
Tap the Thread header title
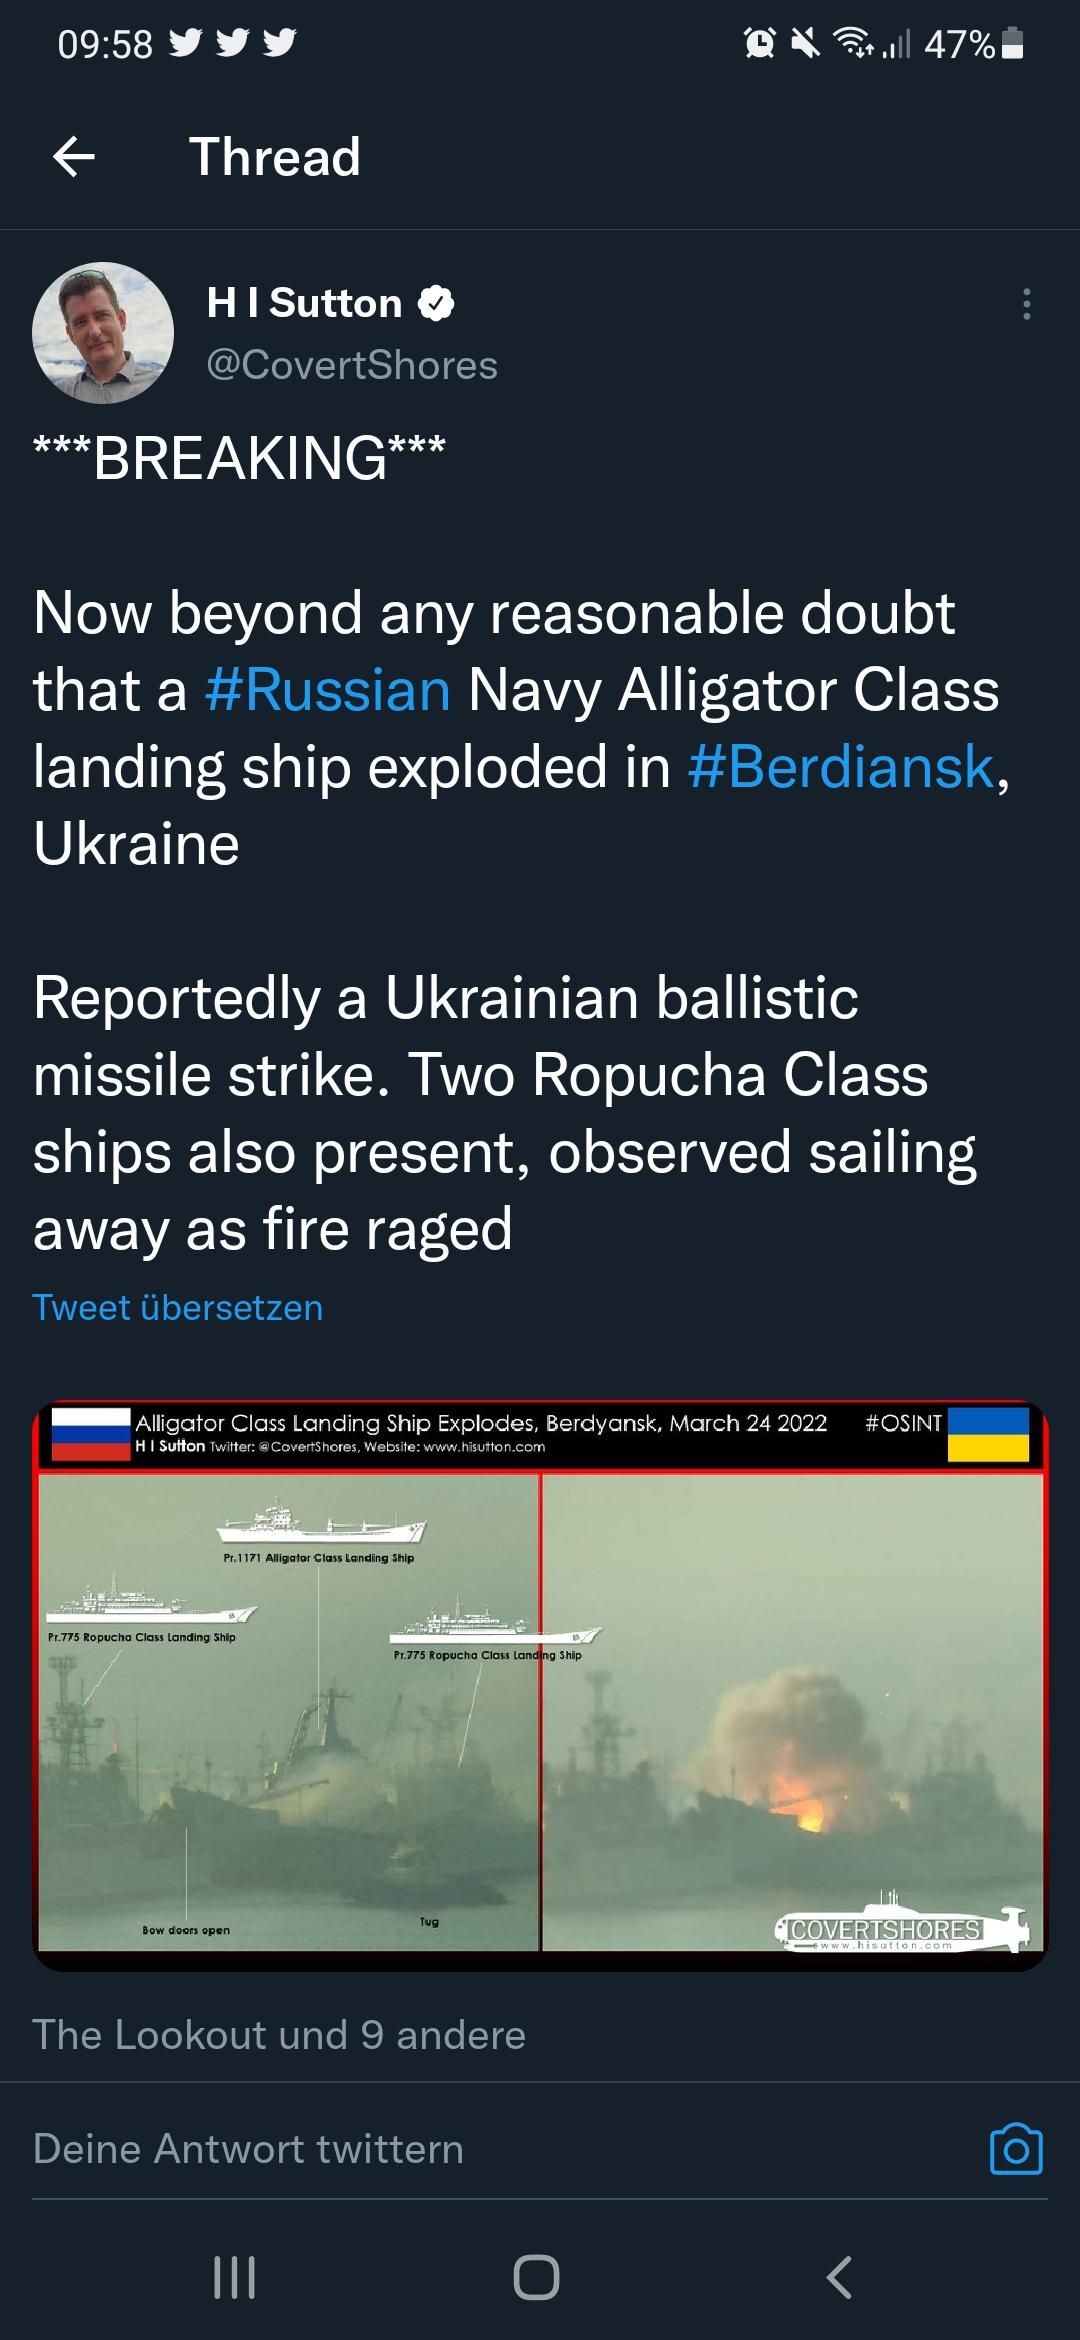(275, 157)
